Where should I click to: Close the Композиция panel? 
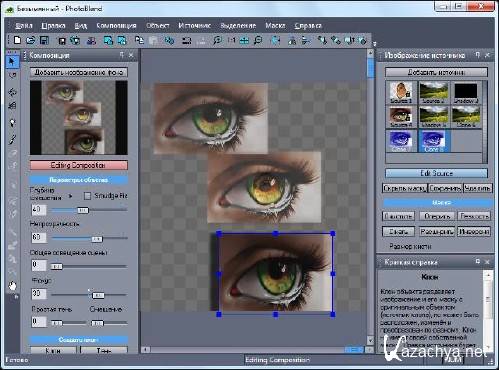click(131, 55)
